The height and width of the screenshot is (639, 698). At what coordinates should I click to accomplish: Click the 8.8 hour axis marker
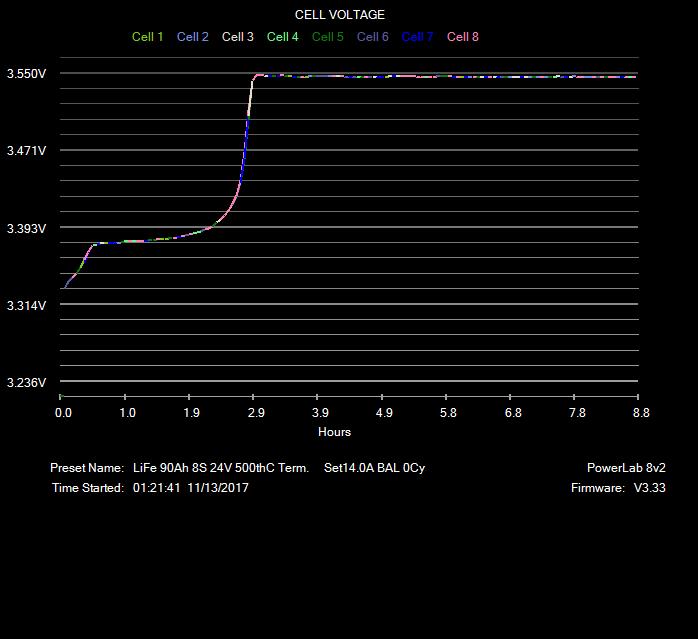(x=641, y=412)
